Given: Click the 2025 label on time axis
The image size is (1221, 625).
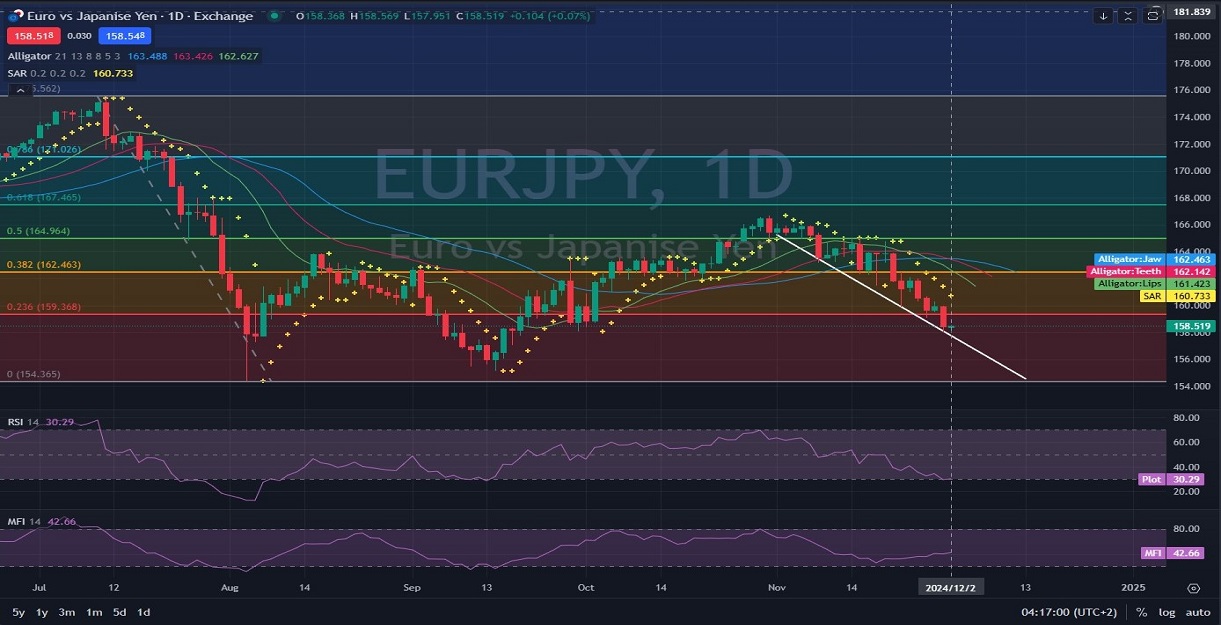Looking at the screenshot, I should pos(1132,588).
